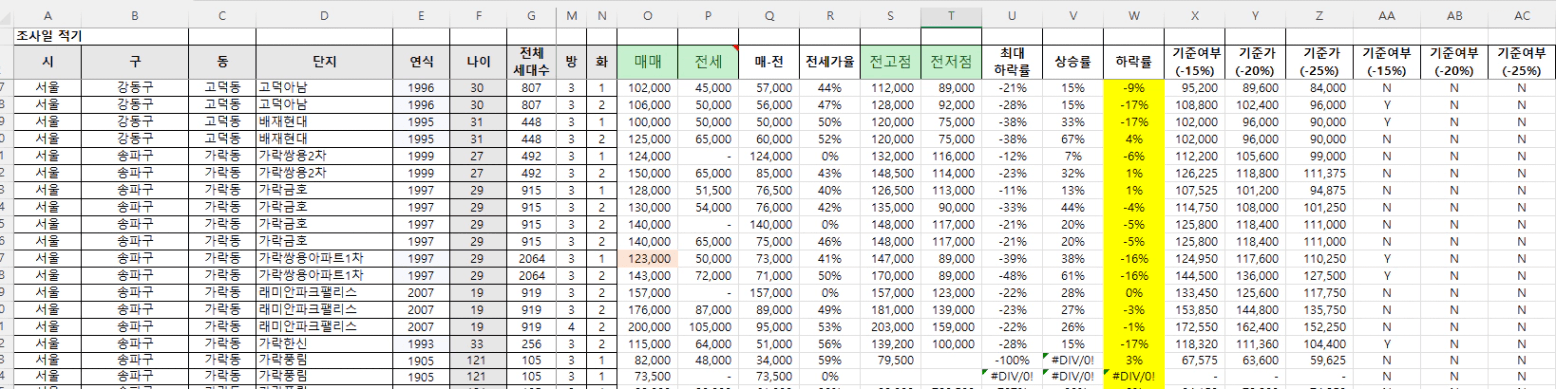Viewport: 1556px width, 389px height.
Task: Click the 상승률 header cell
Action: [1072, 61]
